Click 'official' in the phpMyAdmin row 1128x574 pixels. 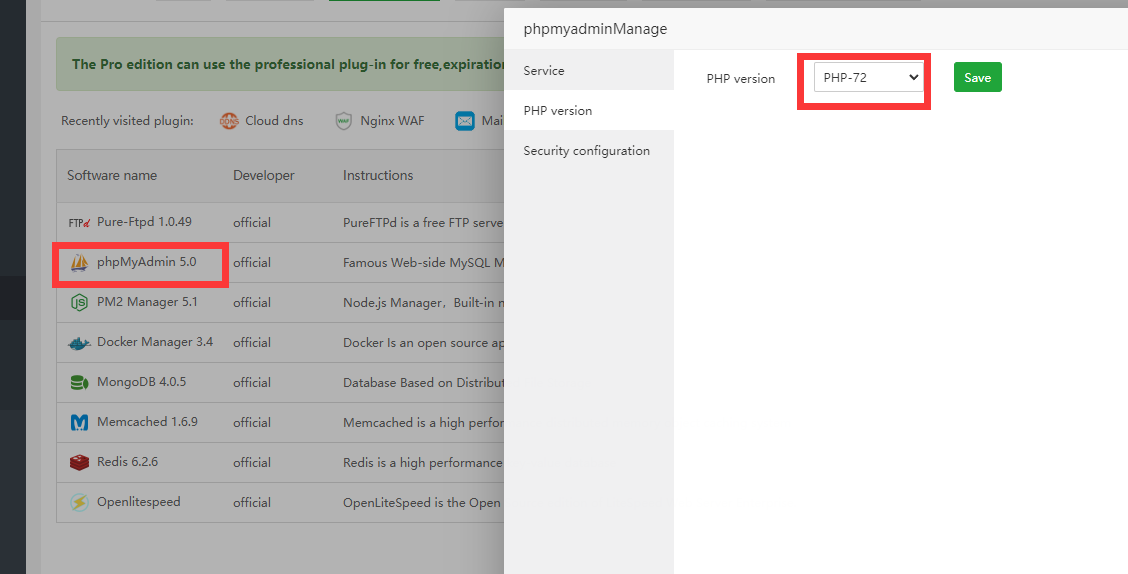click(252, 263)
